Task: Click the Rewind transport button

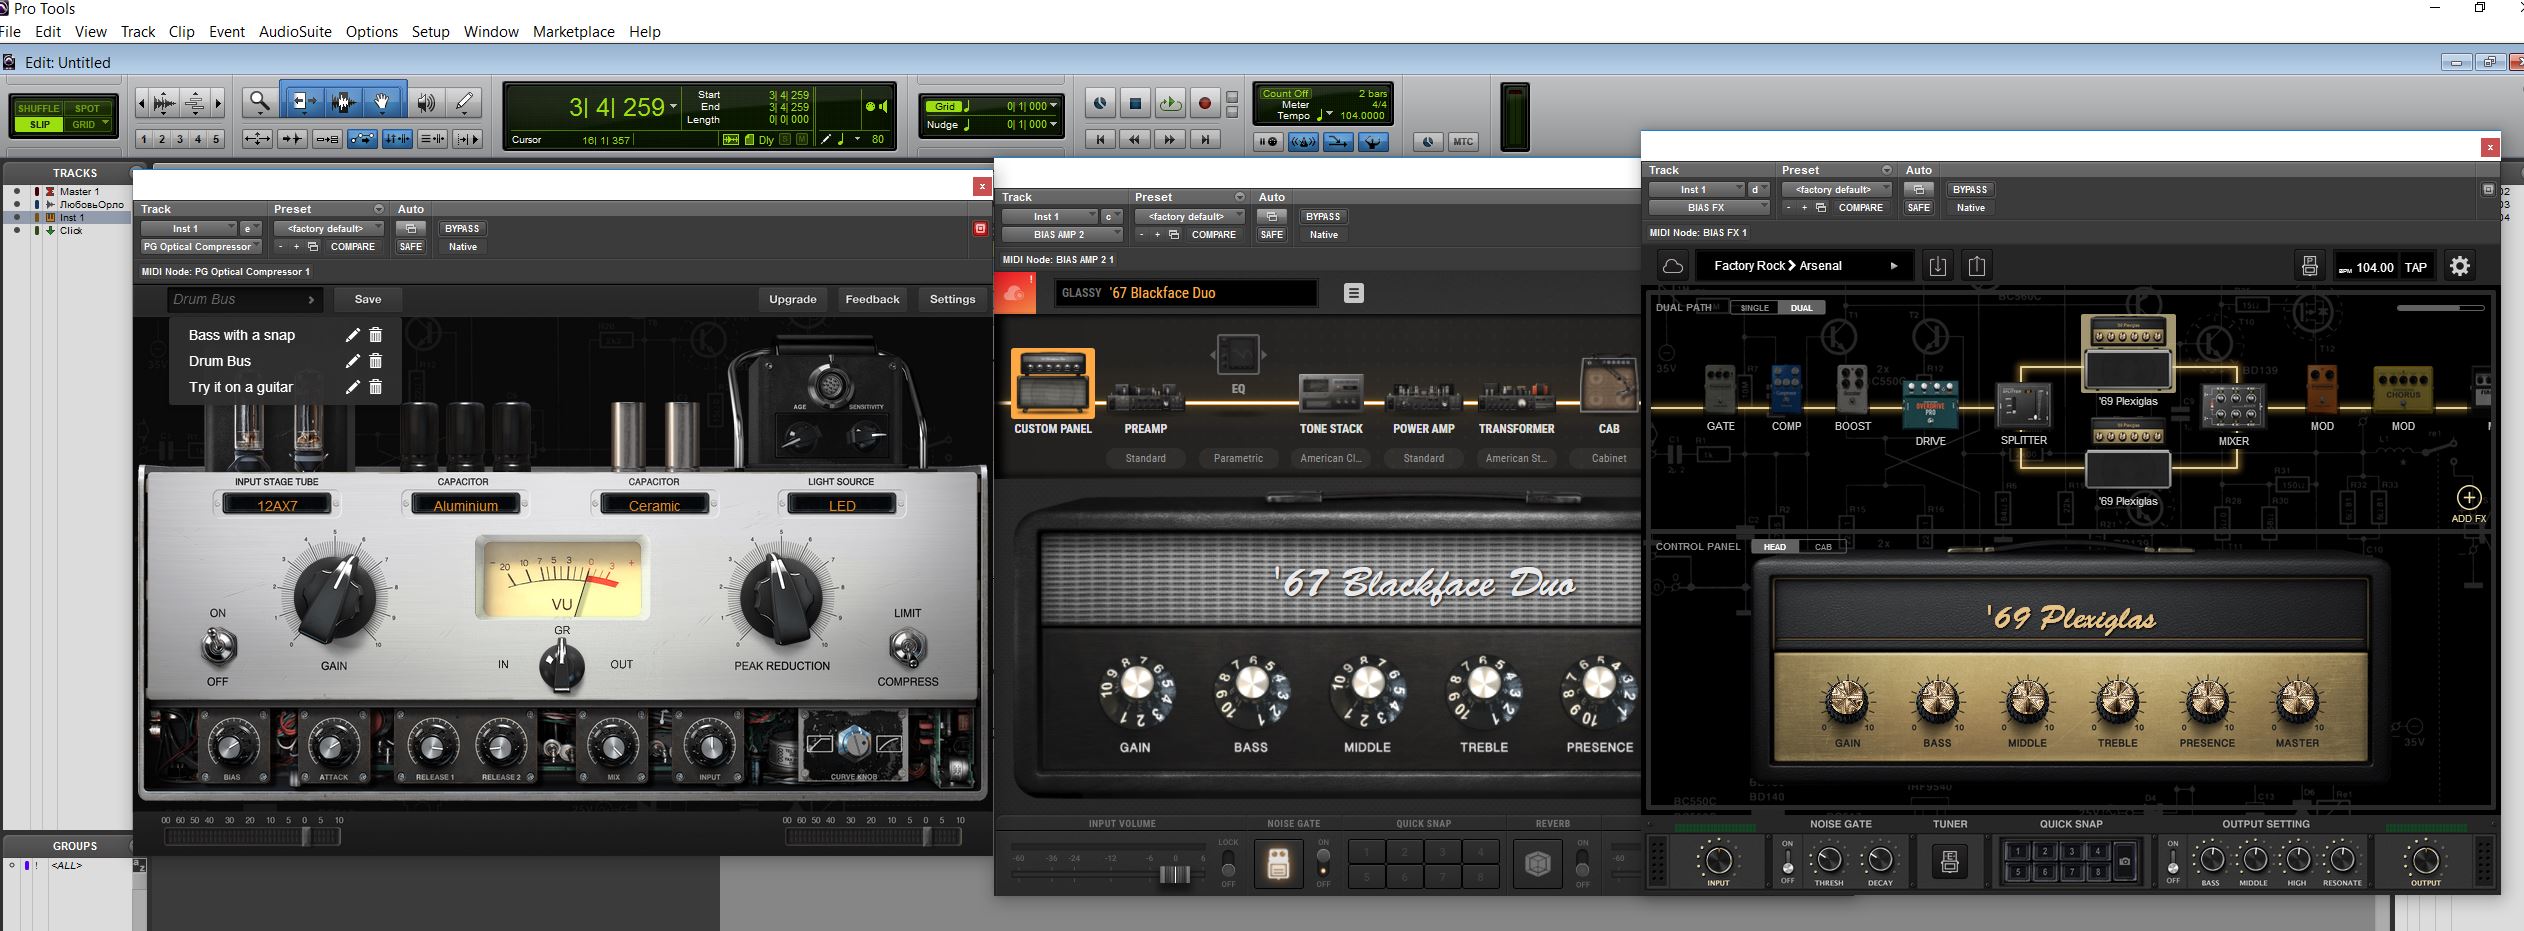Action: [x=1135, y=140]
